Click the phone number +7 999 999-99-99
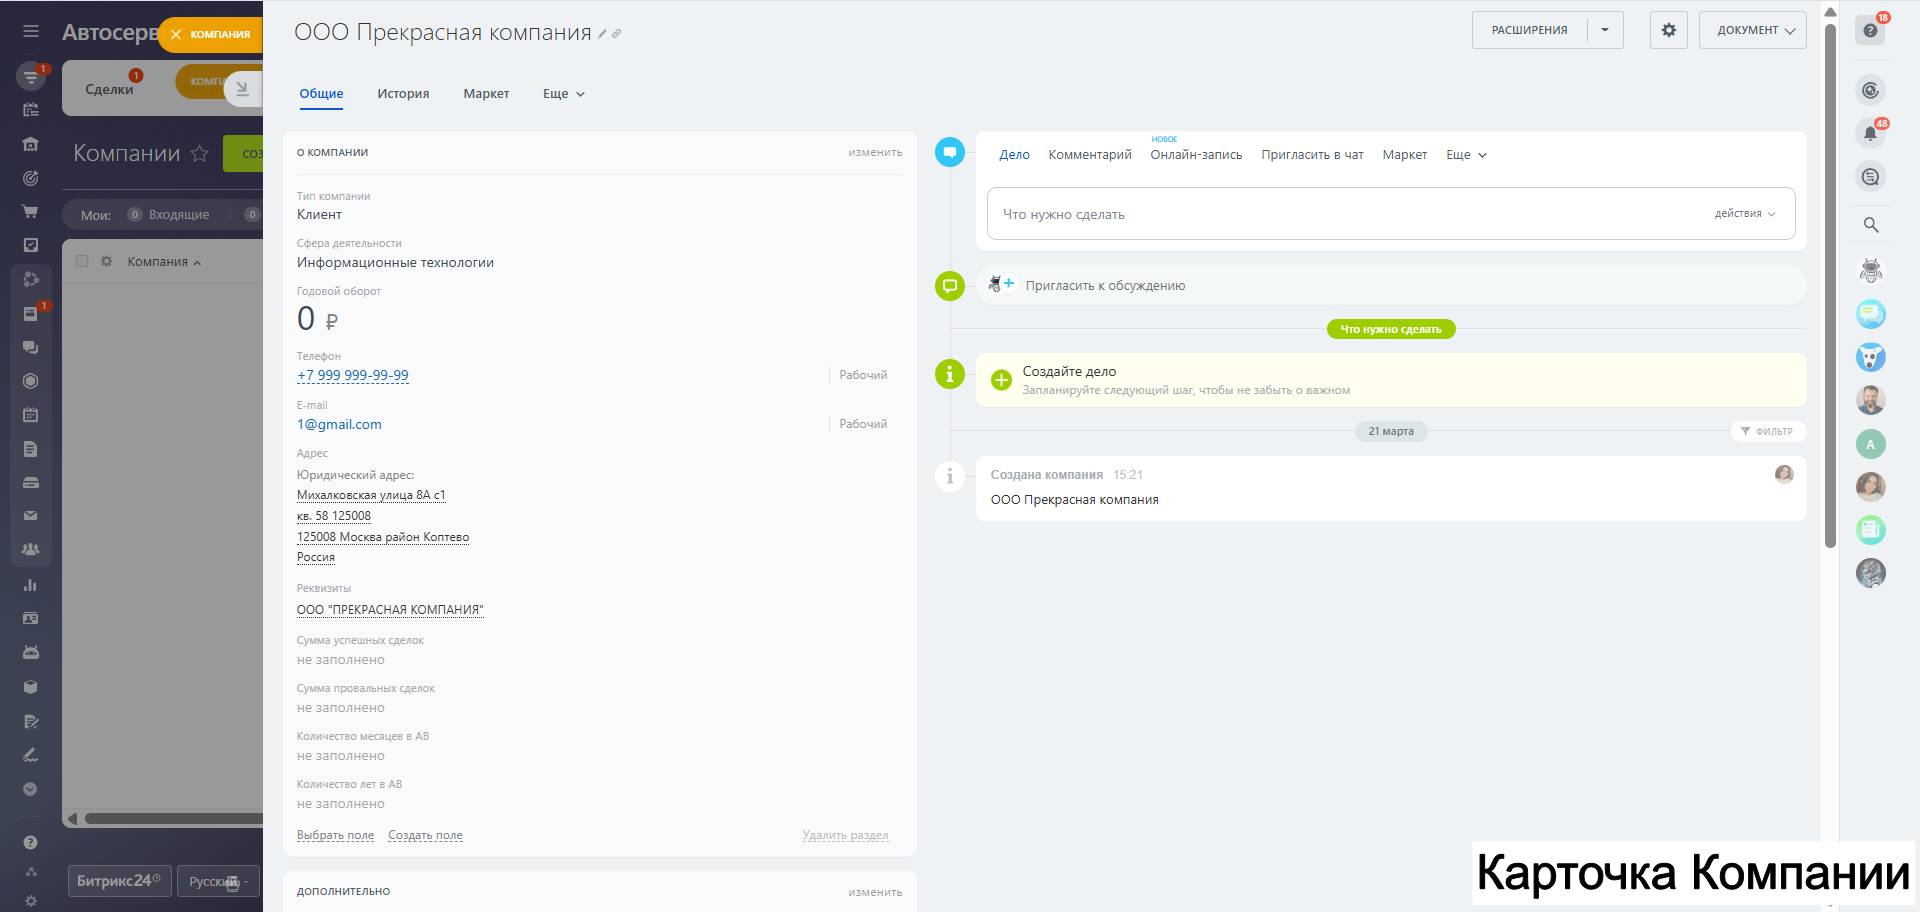The height and width of the screenshot is (912, 1920). click(353, 376)
